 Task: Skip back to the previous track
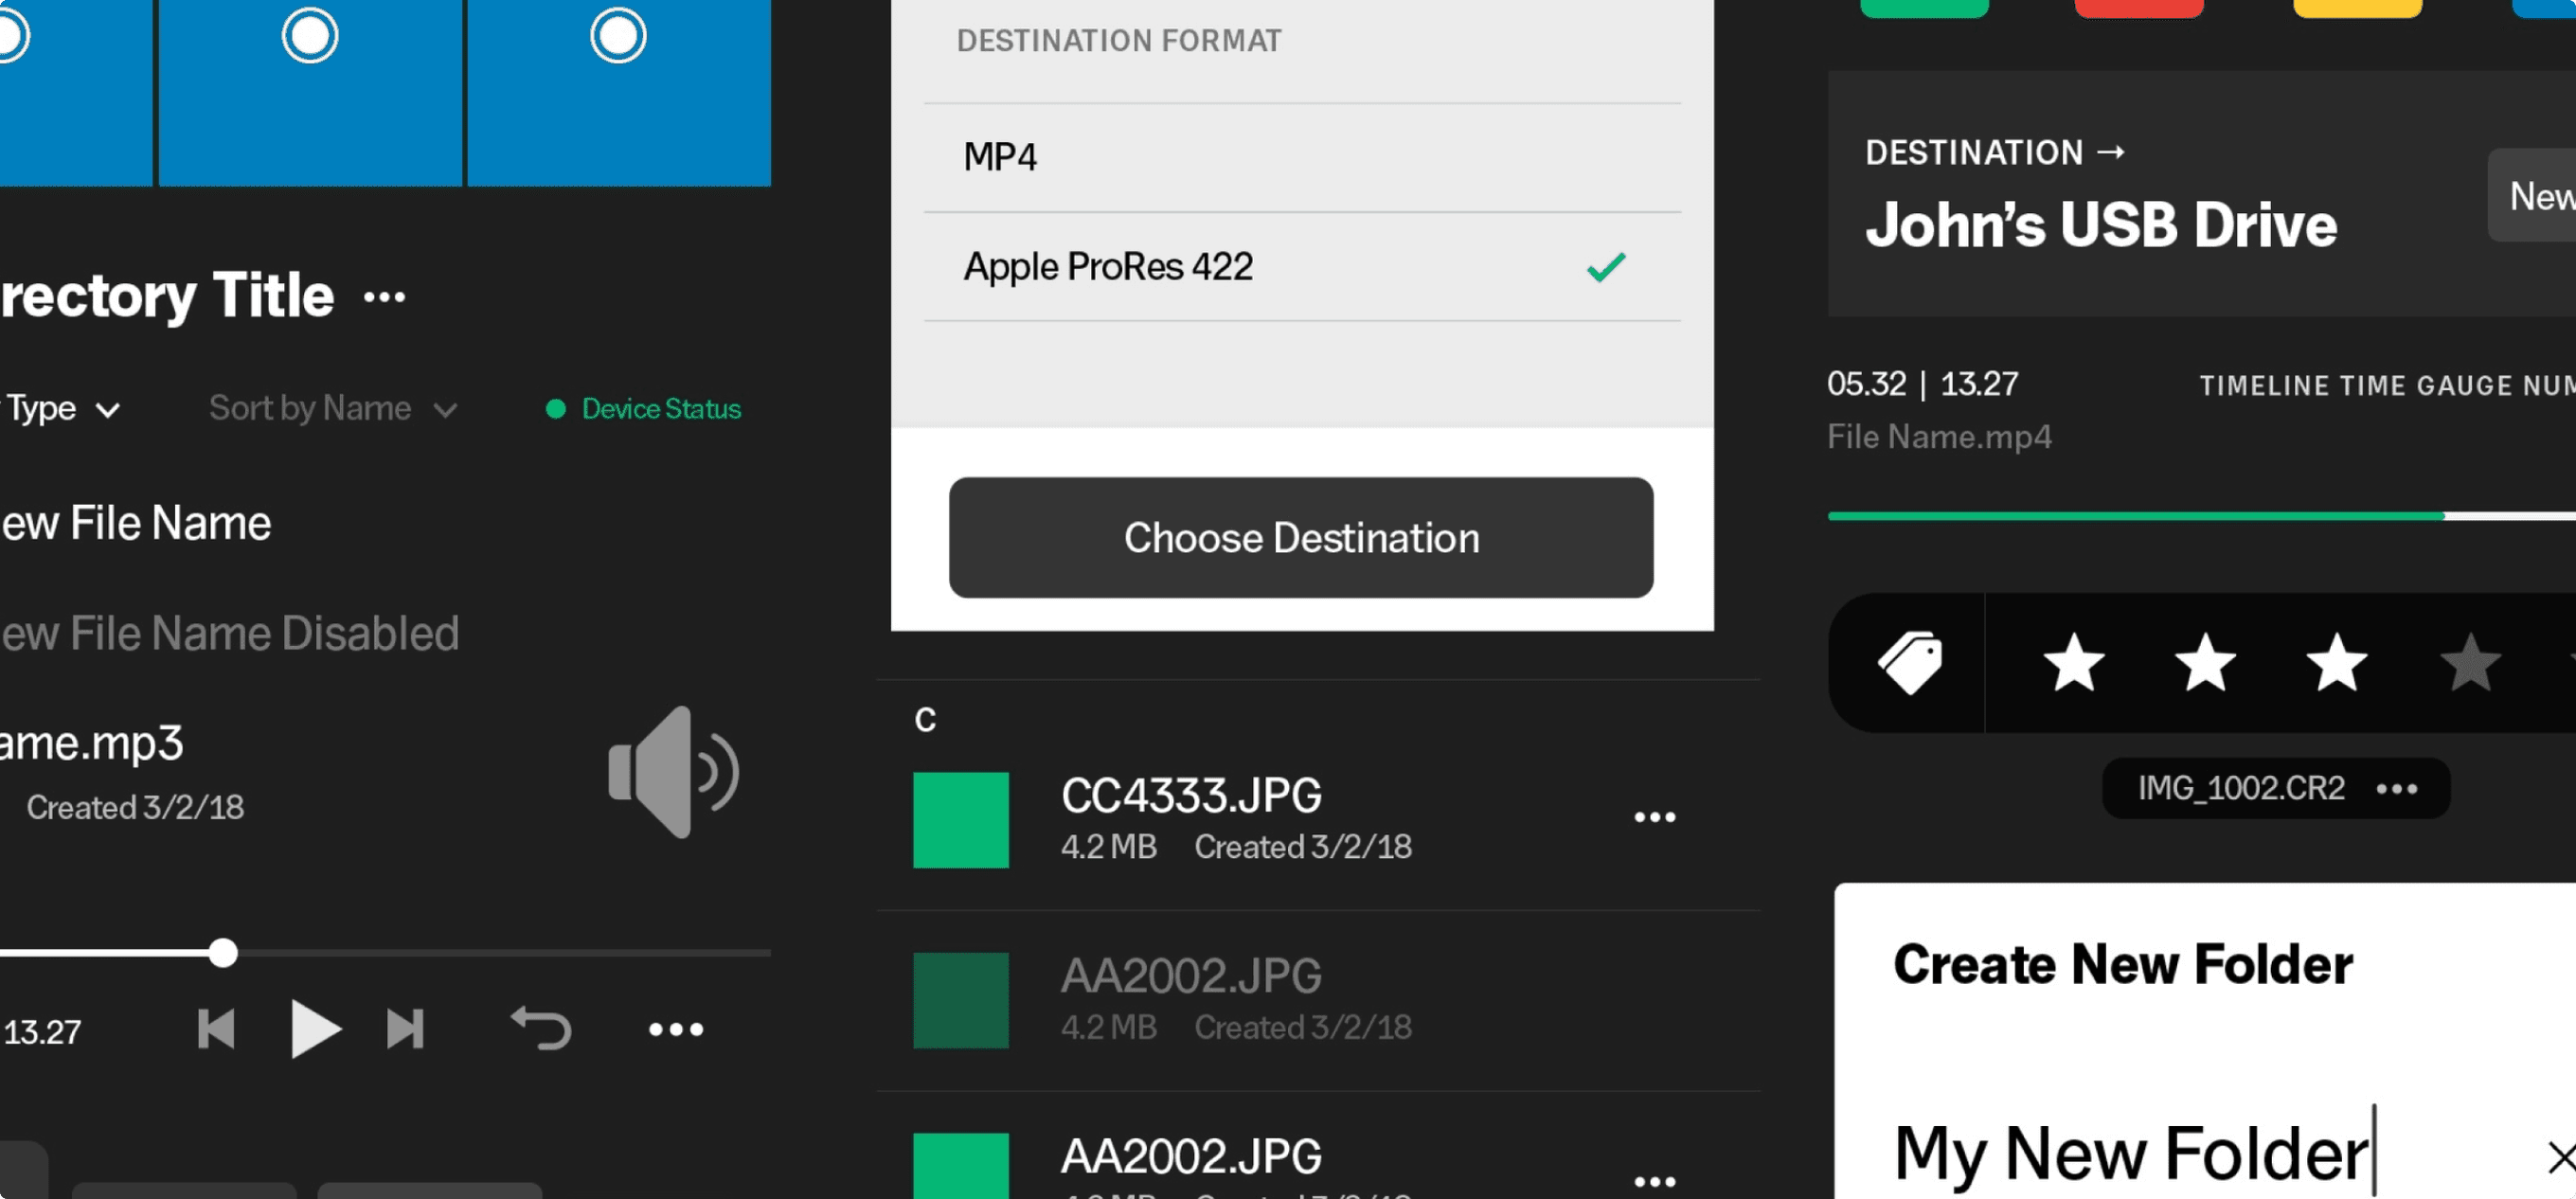(218, 1029)
